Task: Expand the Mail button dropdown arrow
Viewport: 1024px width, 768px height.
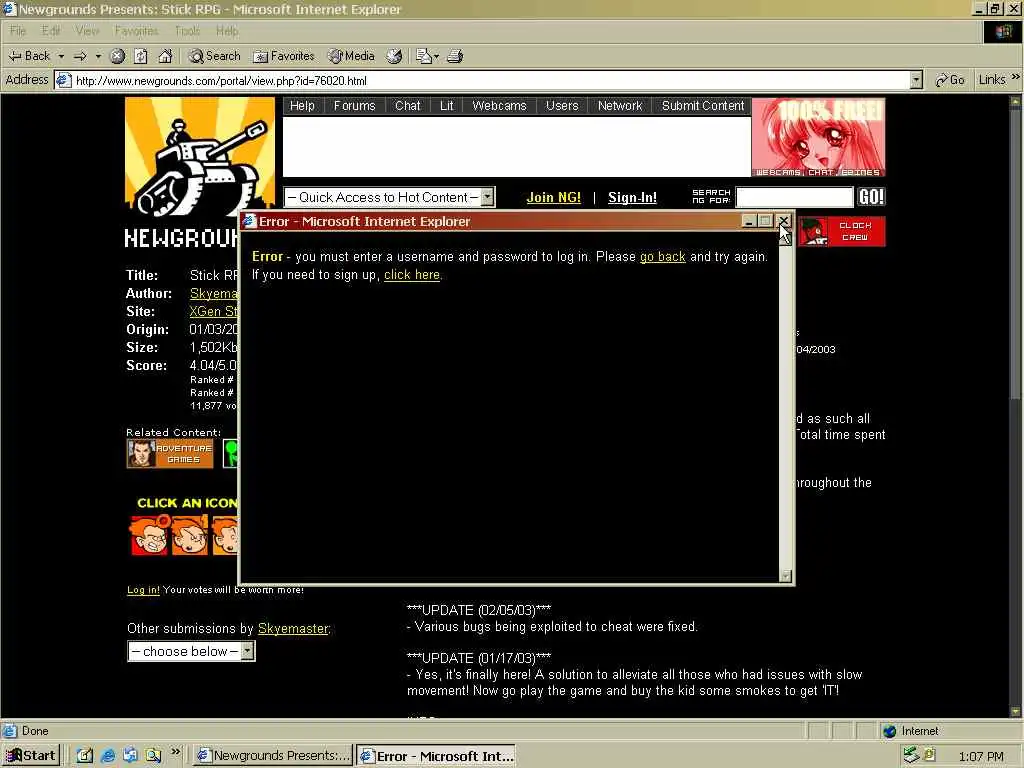Action: (x=436, y=56)
